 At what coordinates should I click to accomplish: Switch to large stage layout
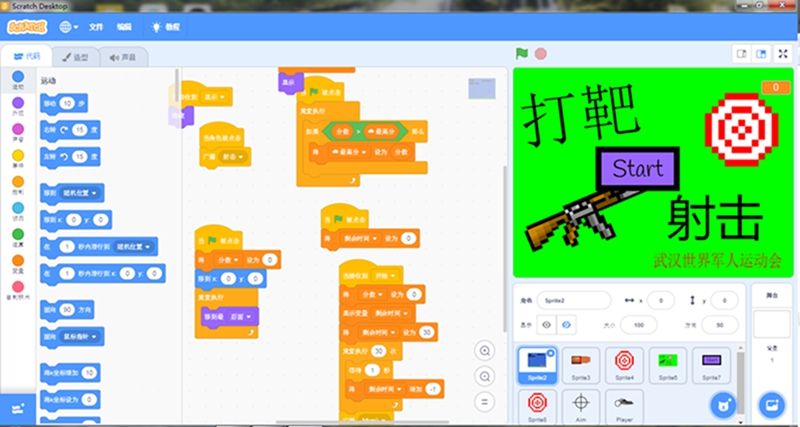pos(761,54)
